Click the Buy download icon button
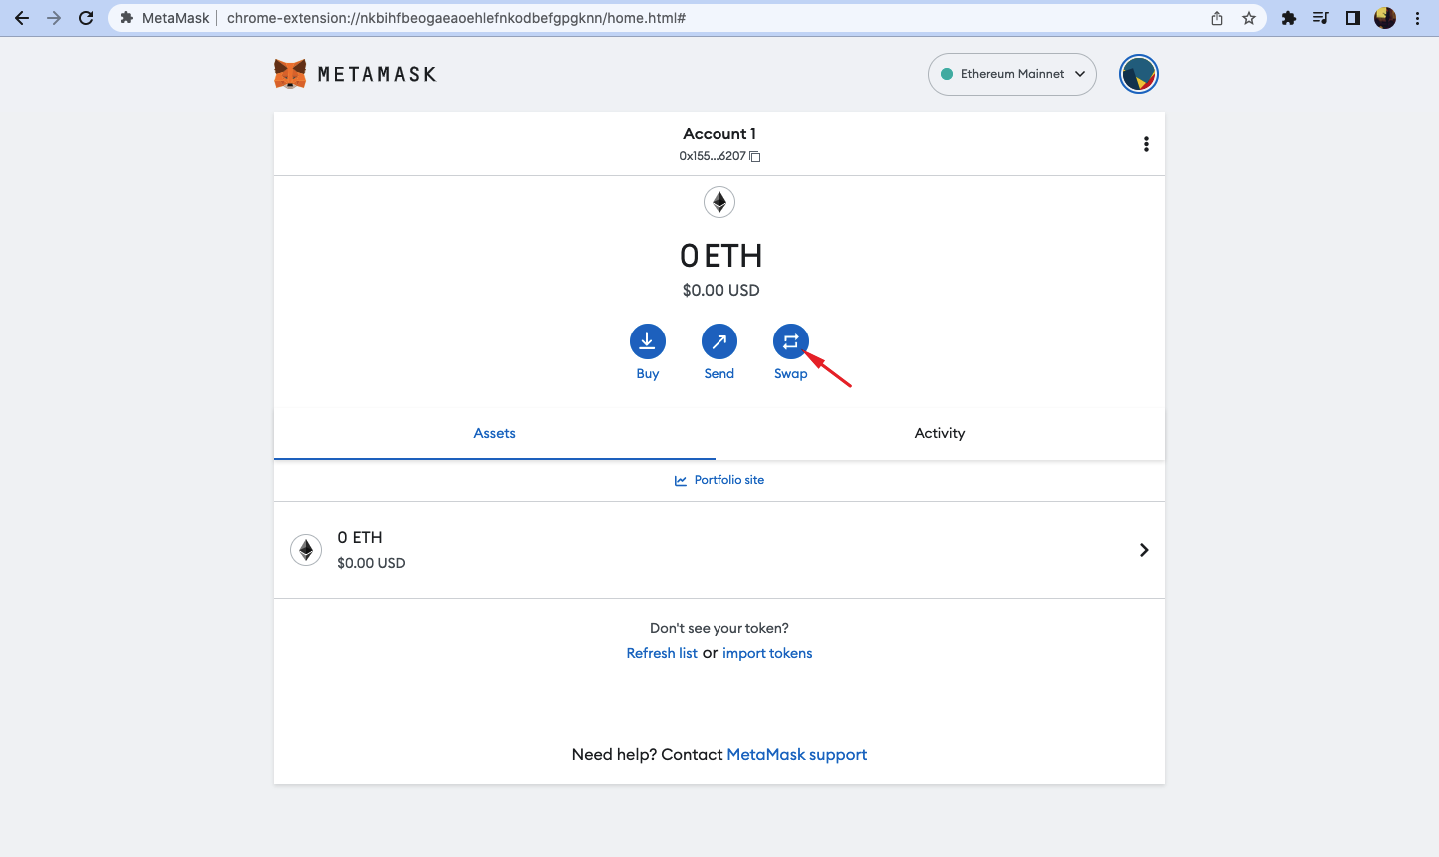Image resolution: width=1439 pixels, height=857 pixels. [647, 342]
